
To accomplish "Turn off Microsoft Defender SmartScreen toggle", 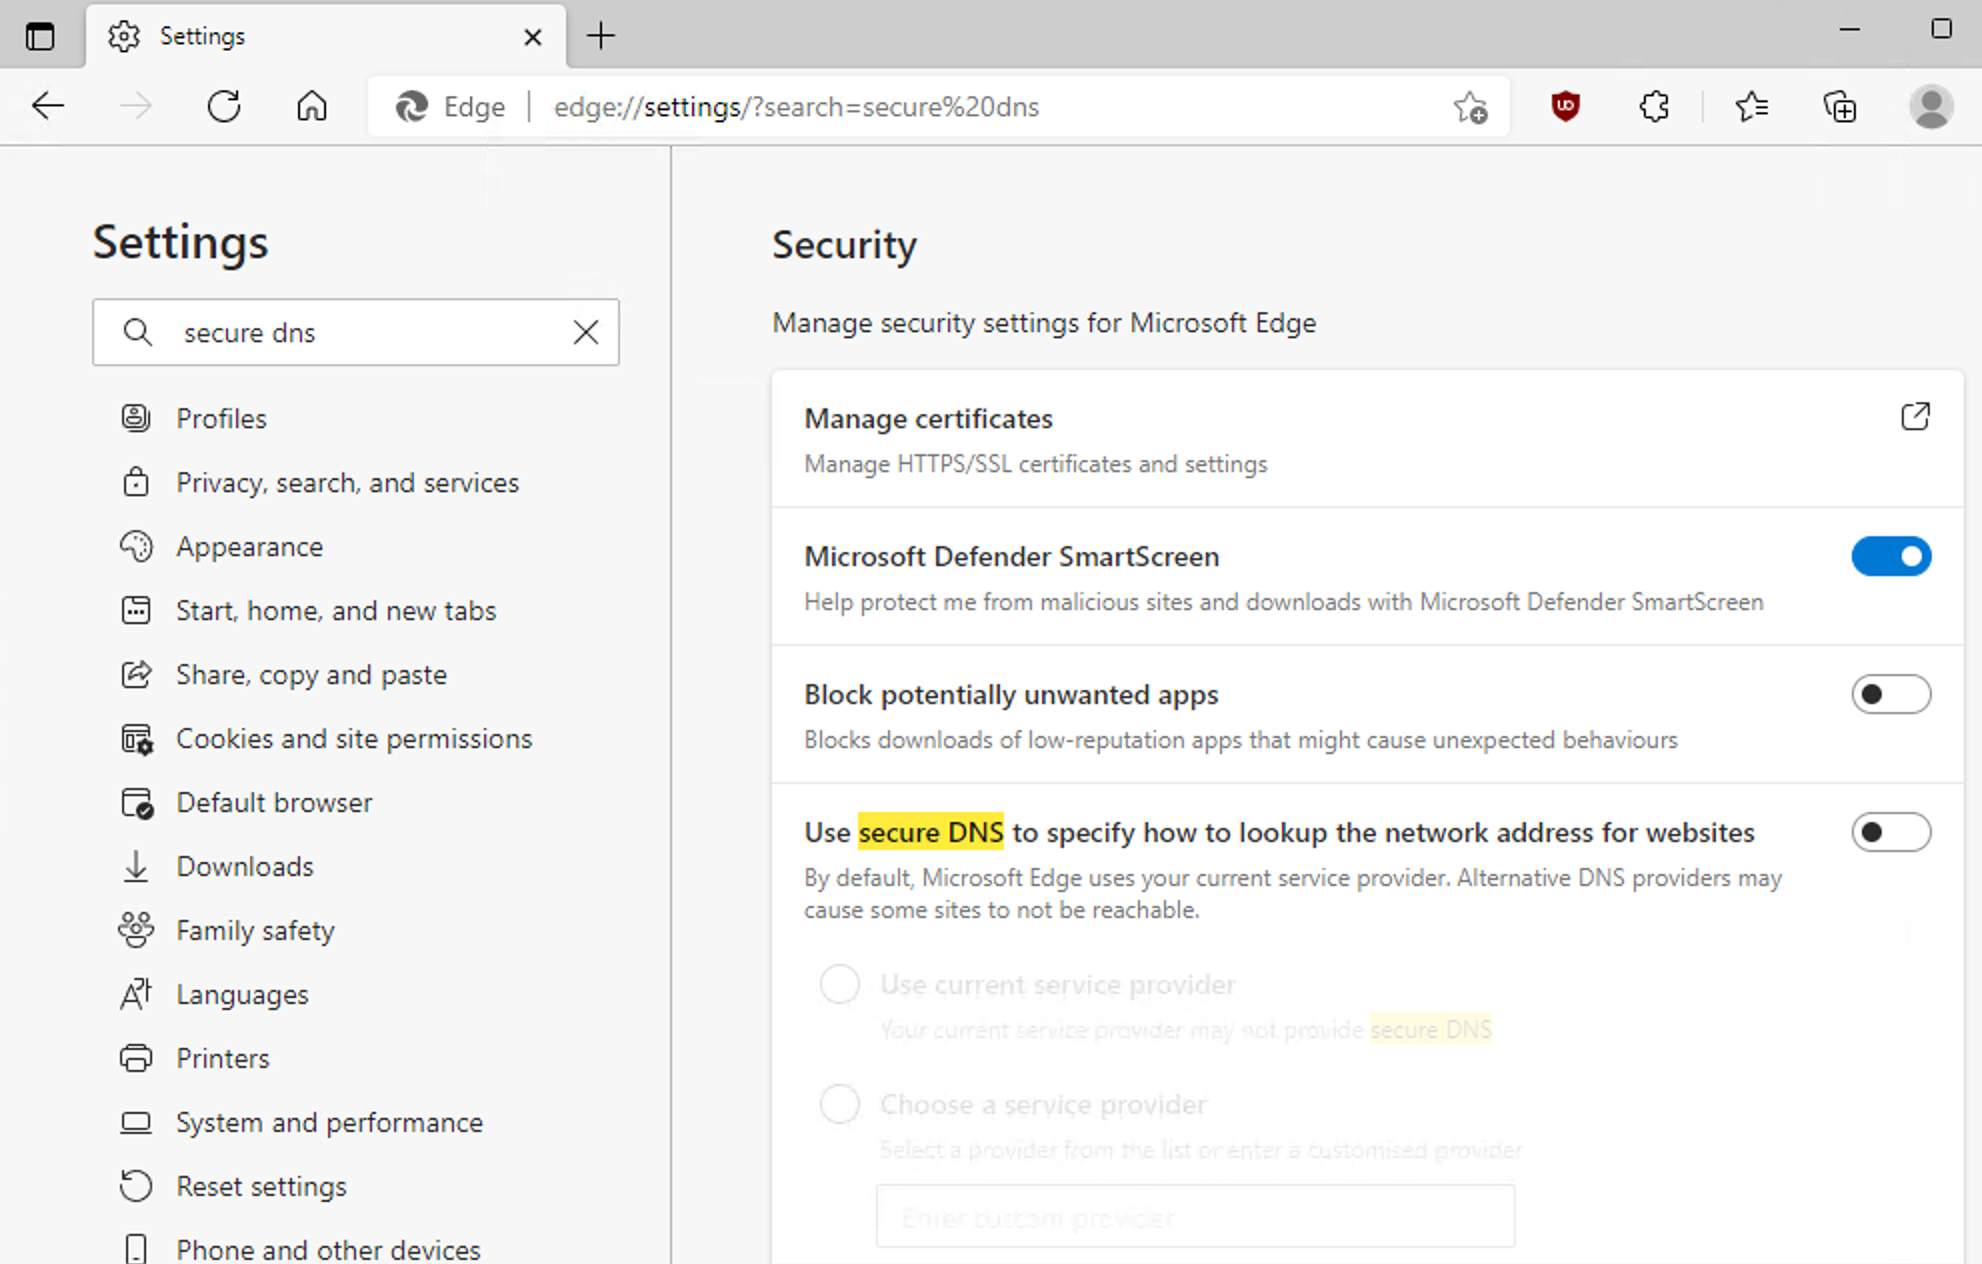I will [1891, 556].
